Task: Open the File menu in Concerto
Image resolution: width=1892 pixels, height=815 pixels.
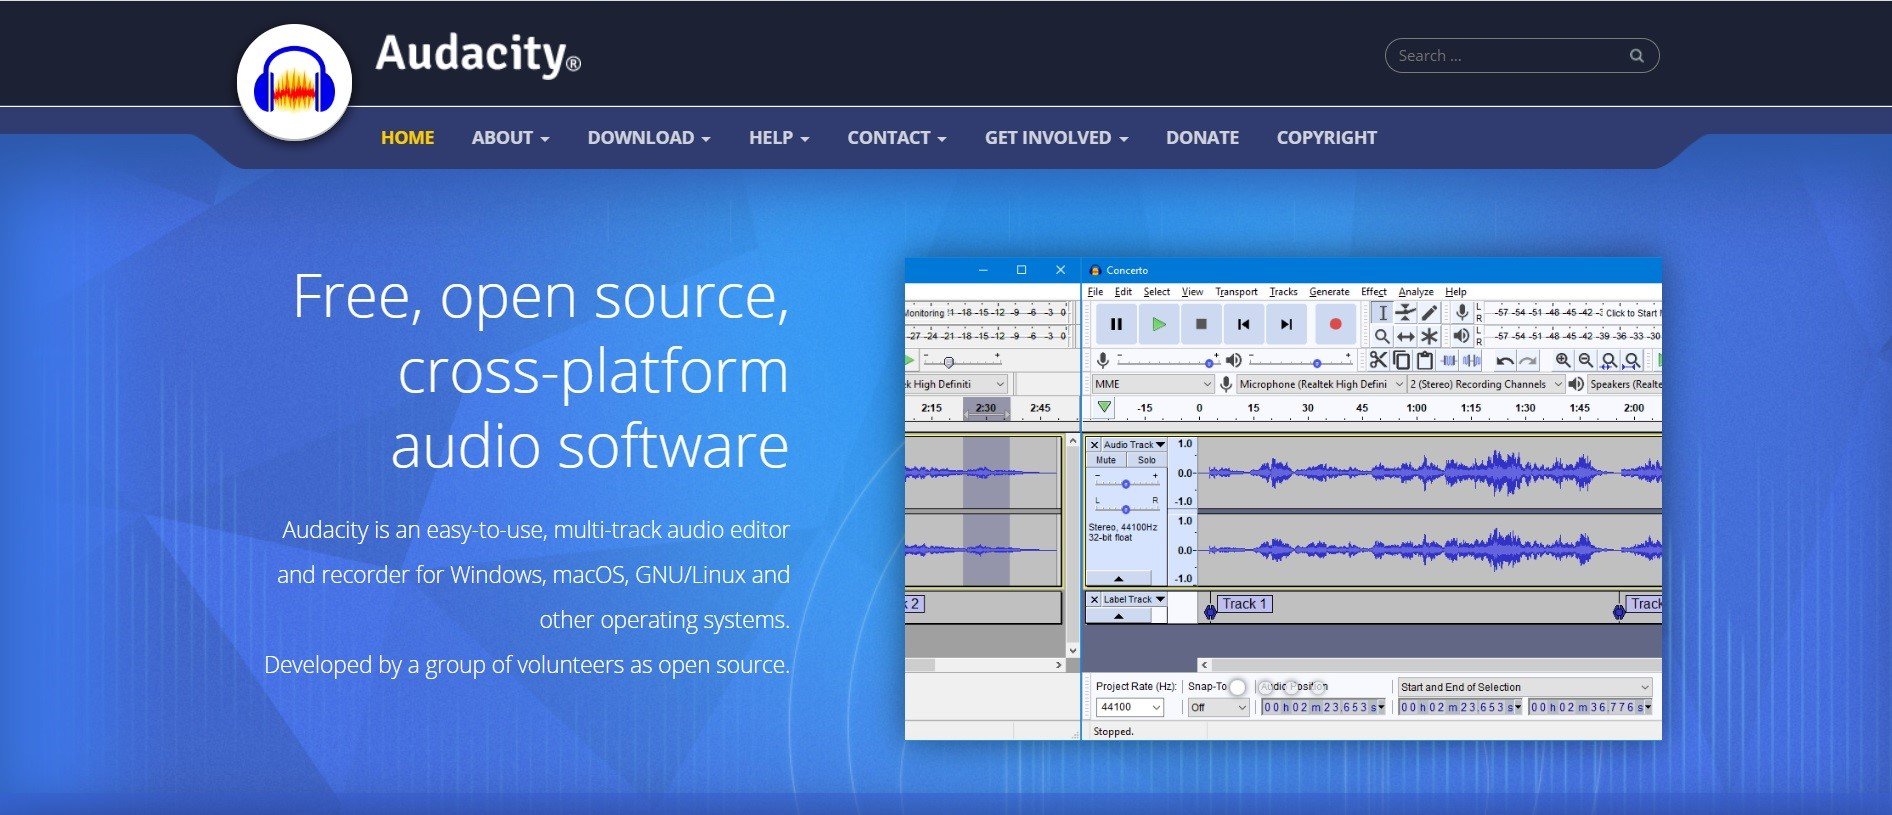Action: click(x=1095, y=292)
